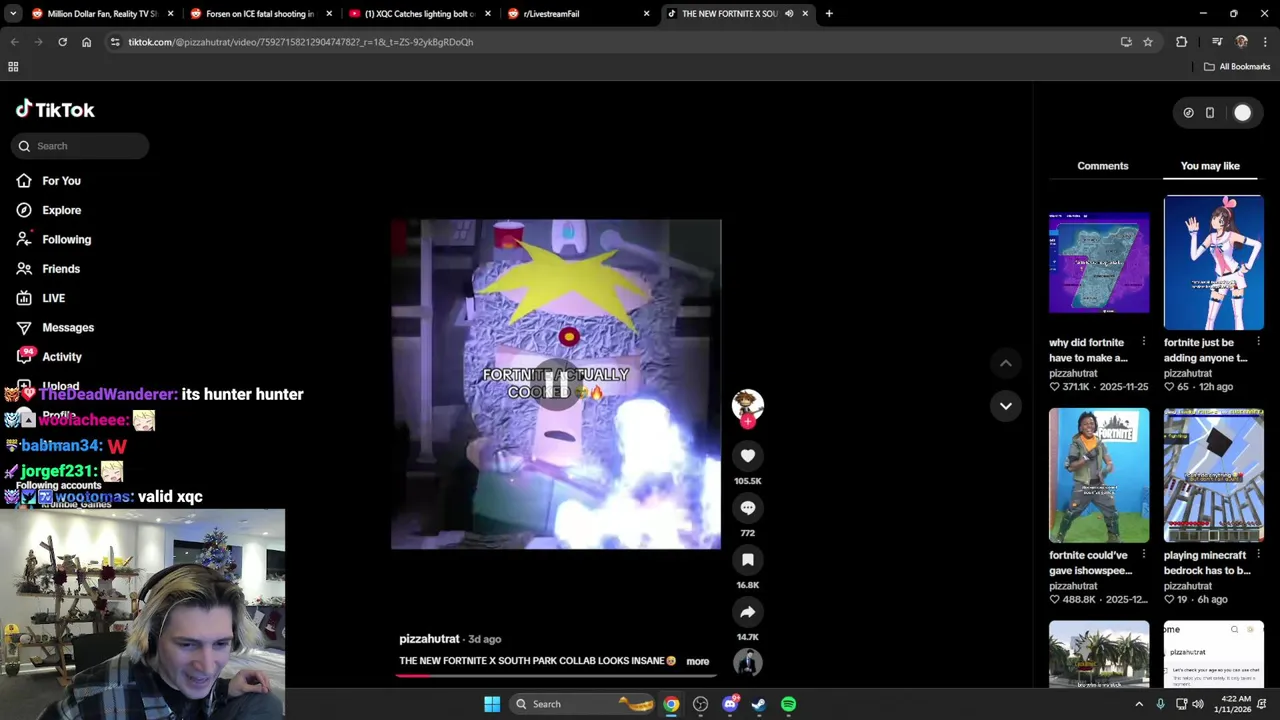
Task: Open Steam from the taskbar
Action: tap(759, 704)
